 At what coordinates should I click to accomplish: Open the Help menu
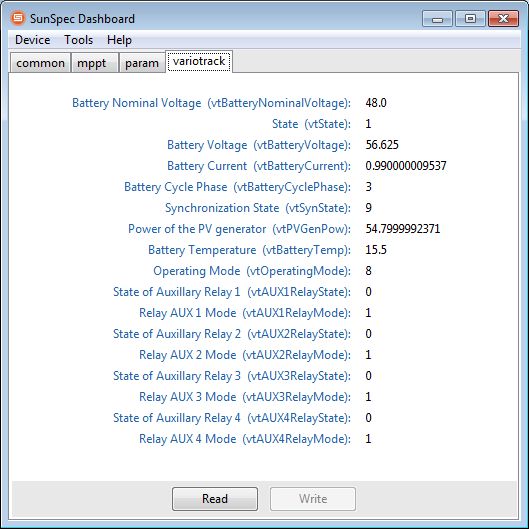(119, 40)
